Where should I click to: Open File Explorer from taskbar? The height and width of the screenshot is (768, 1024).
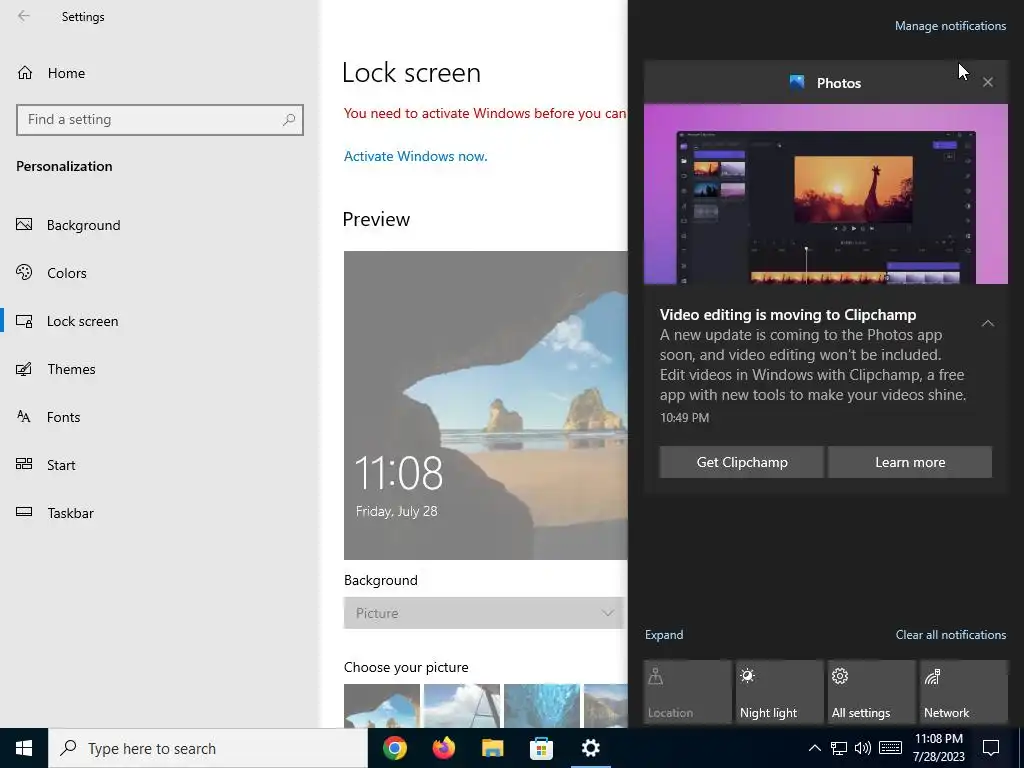(x=492, y=748)
